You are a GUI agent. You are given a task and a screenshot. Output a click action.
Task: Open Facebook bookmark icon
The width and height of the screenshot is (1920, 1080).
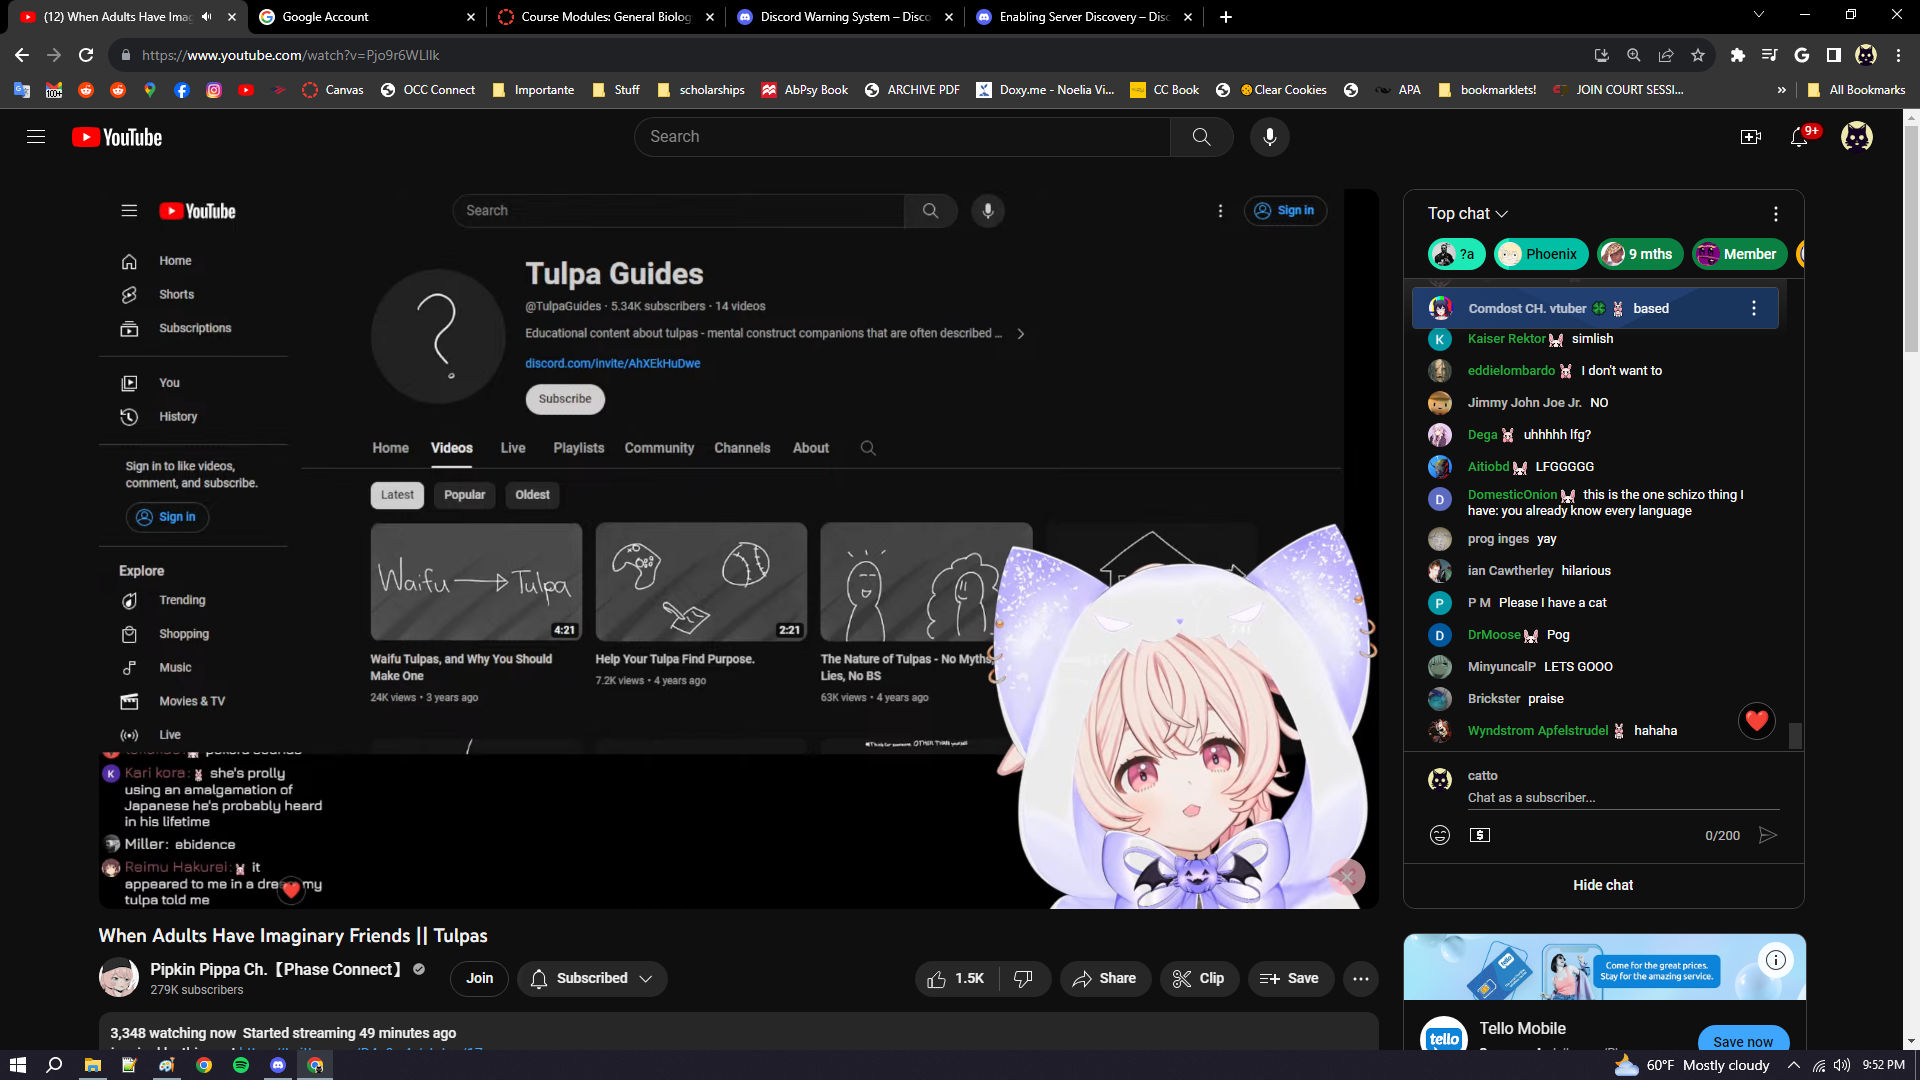tap(182, 90)
